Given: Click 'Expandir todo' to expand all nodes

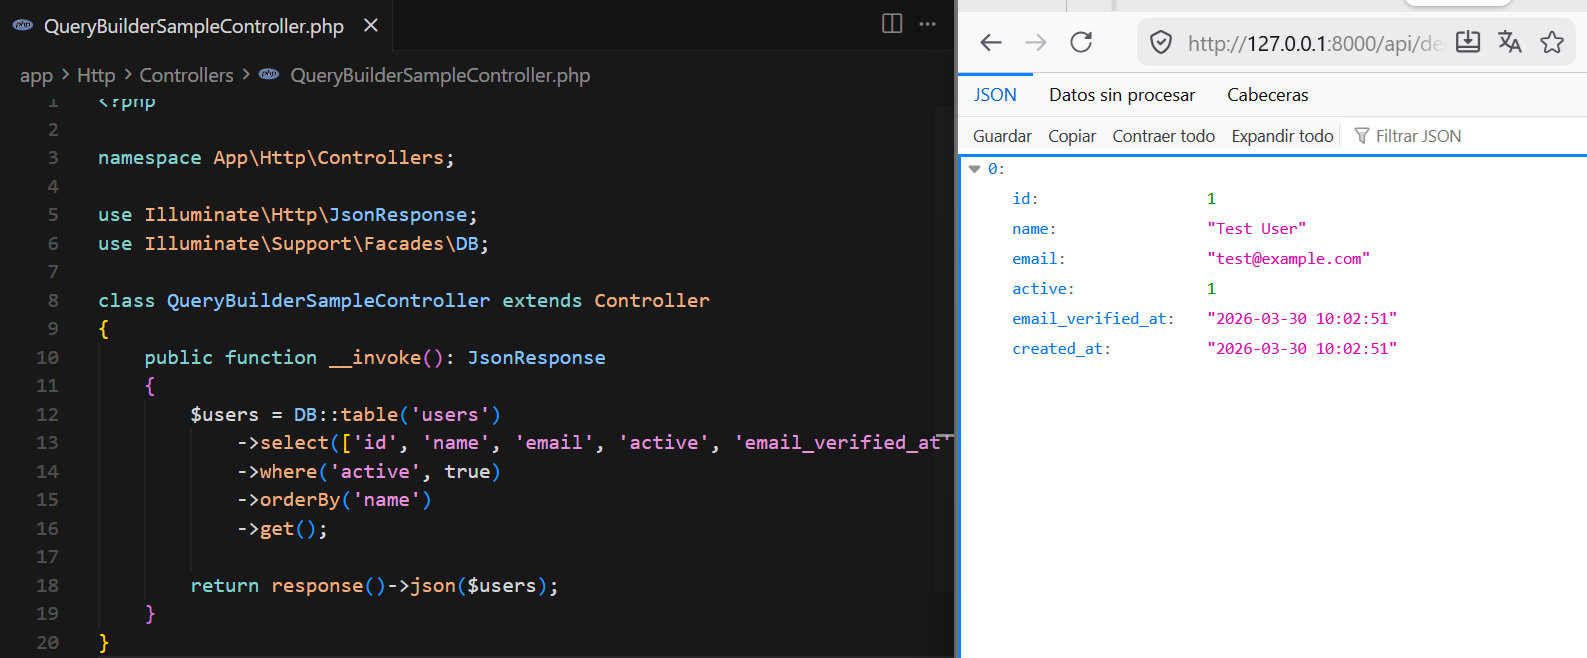Looking at the screenshot, I should [x=1283, y=136].
